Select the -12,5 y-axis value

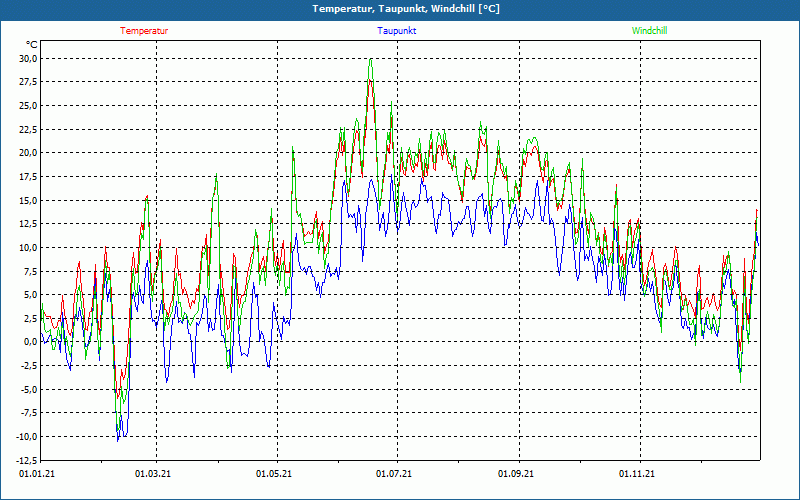point(27,460)
